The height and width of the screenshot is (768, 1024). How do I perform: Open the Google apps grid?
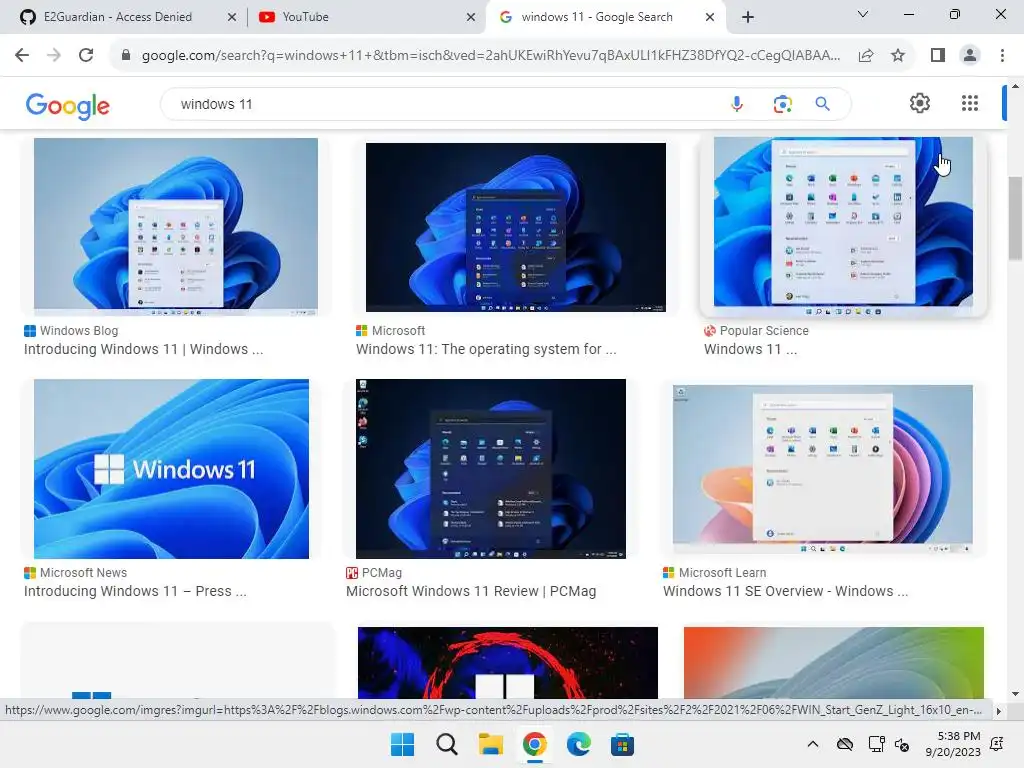pyautogui.click(x=970, y=103)
